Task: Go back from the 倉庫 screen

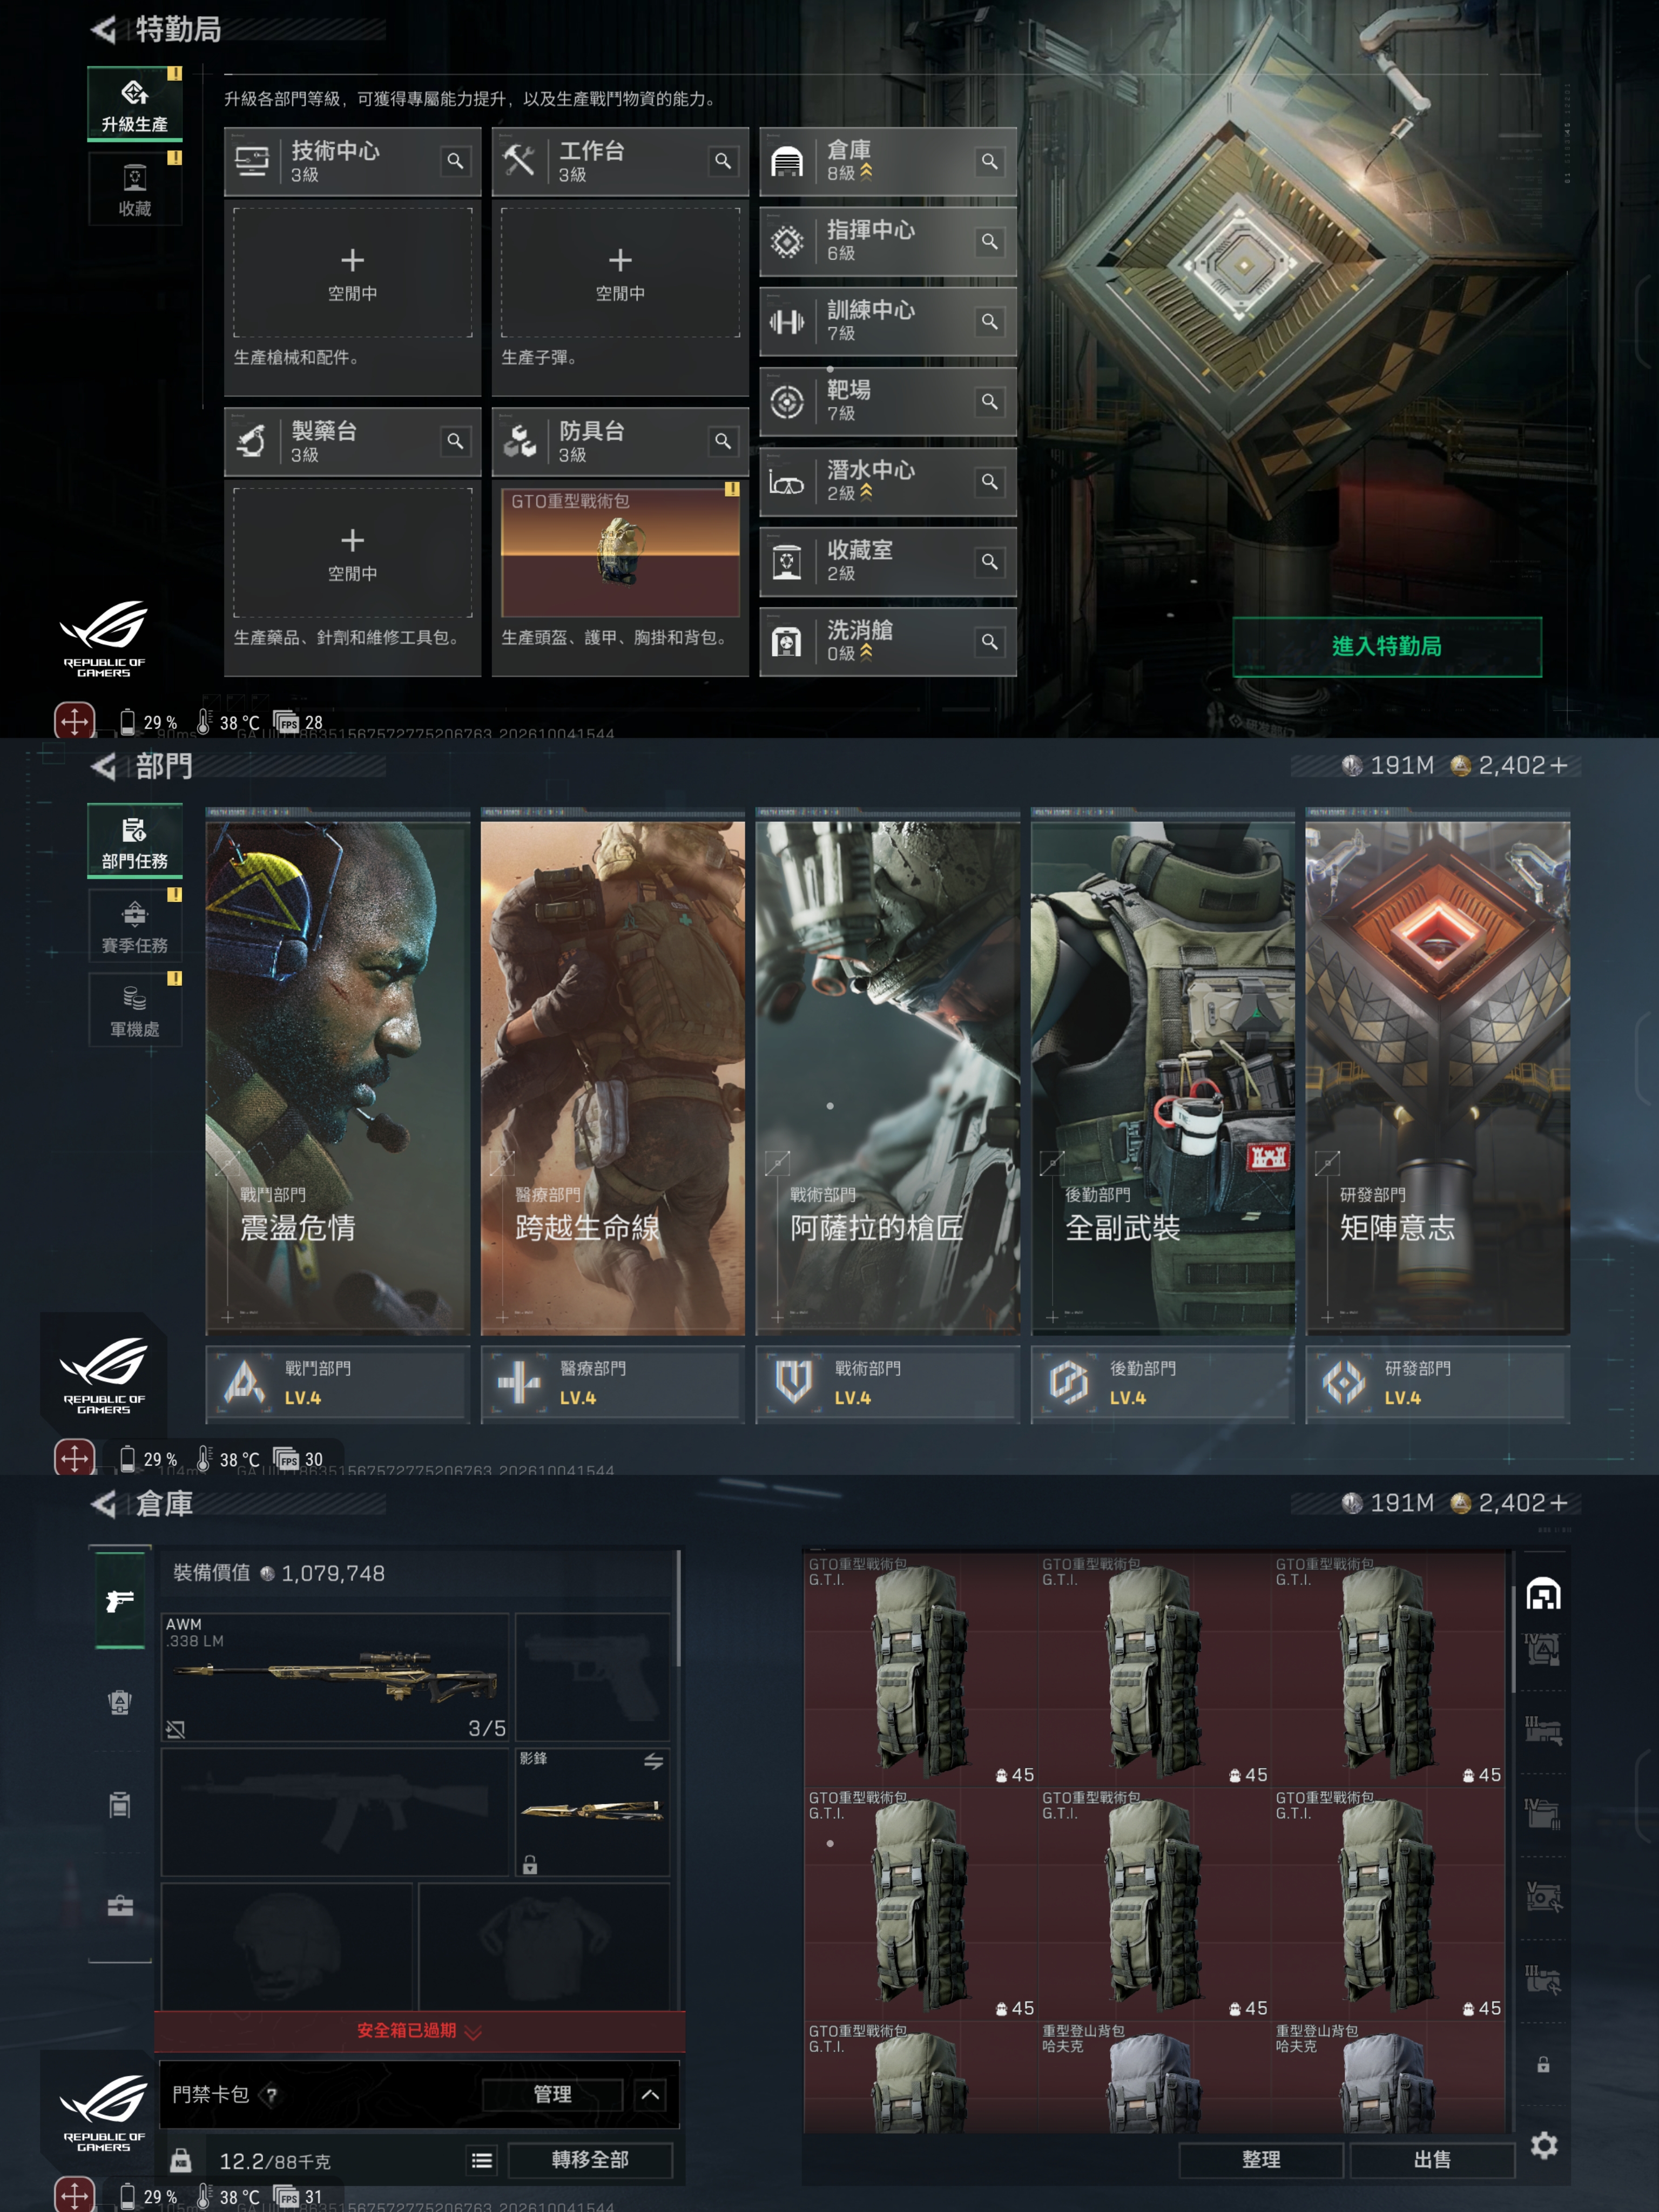Action: 104,1503
